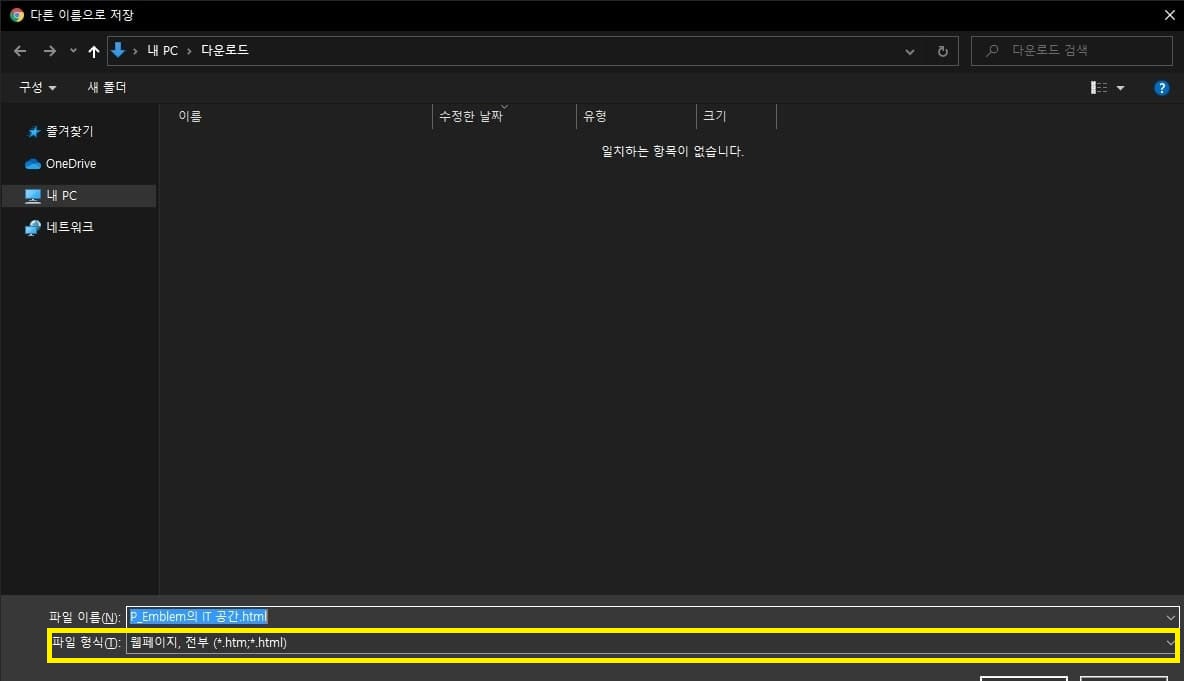Click the 새 폴더 button
The width and height of the screenshot is (1184, 681).
107,87
